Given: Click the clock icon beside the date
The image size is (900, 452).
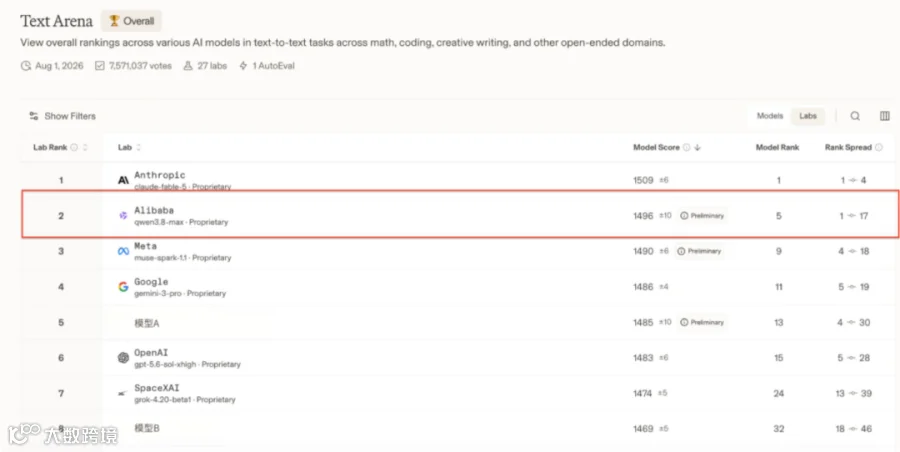Looking at the screenshot, I should 26,66.
